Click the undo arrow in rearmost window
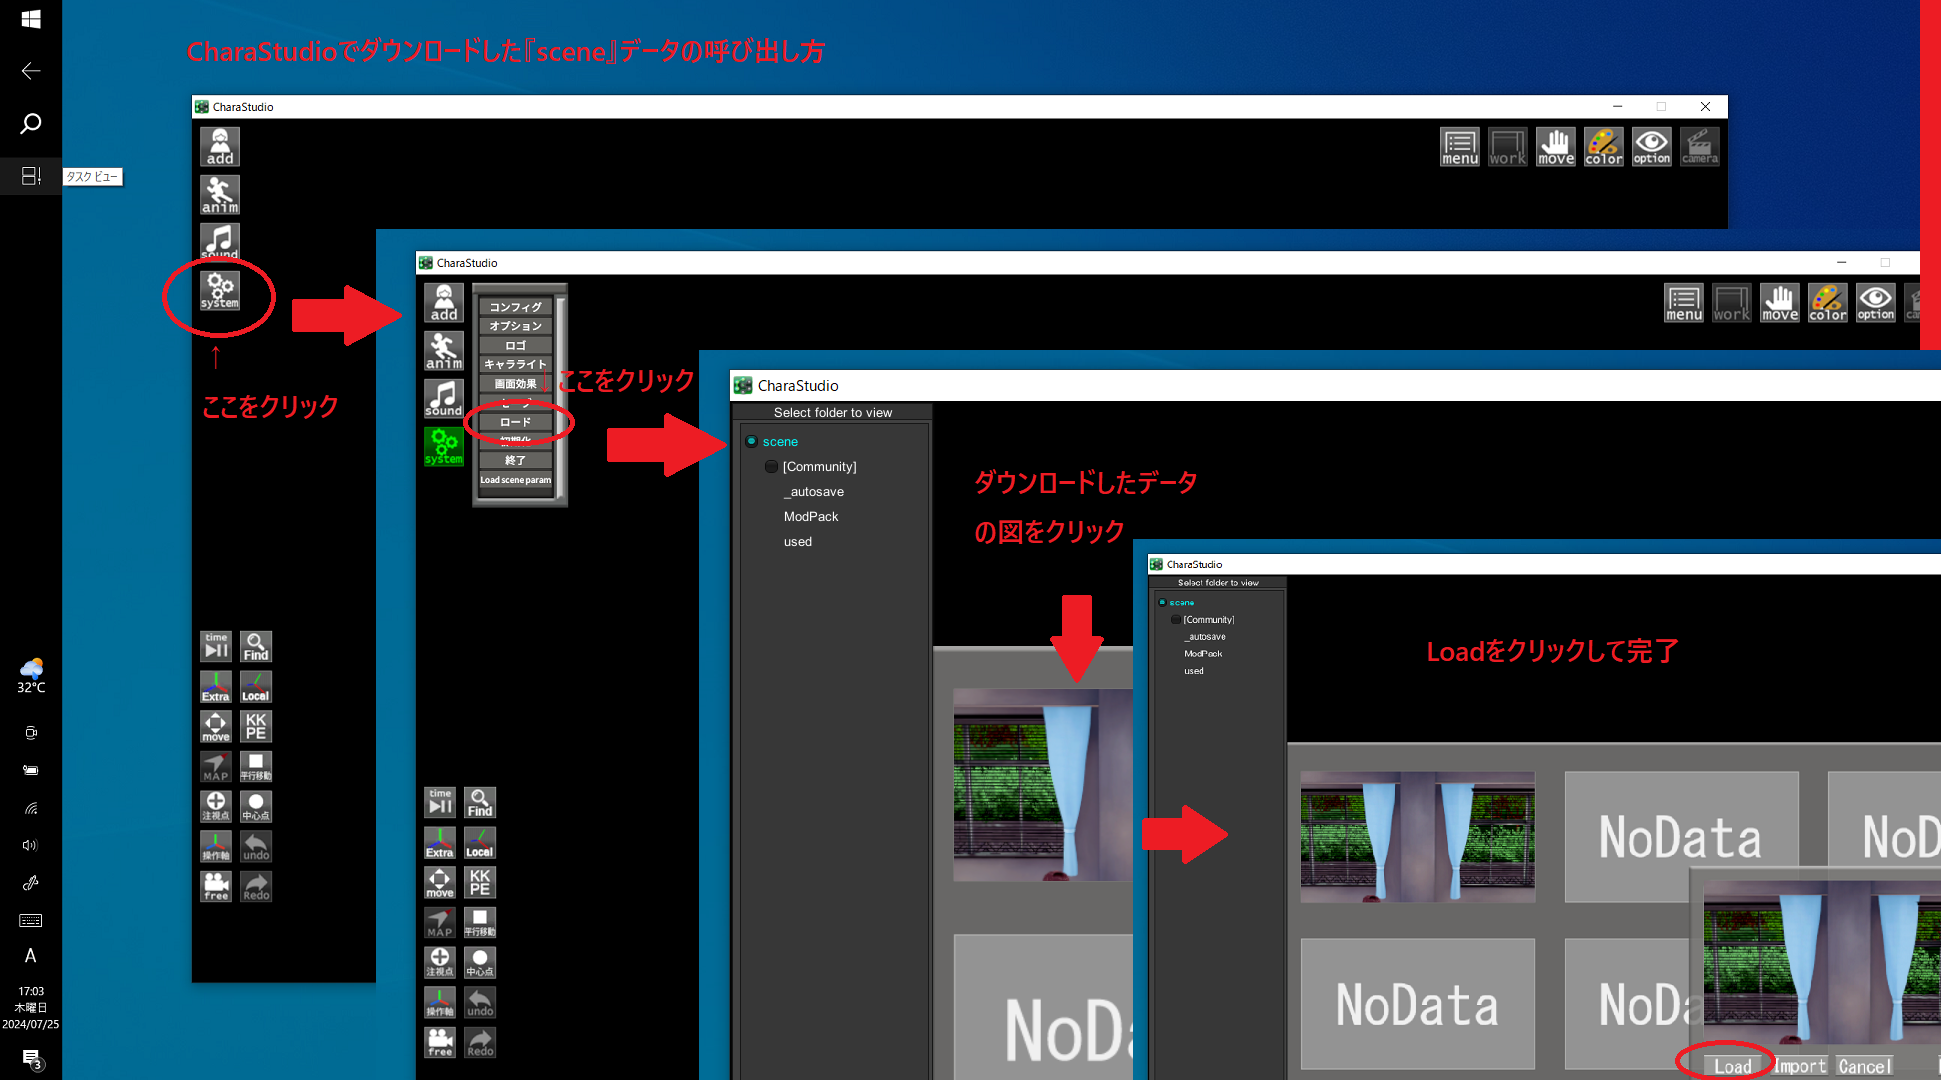Screen dimensions: 1941x1080 point(256,846)
